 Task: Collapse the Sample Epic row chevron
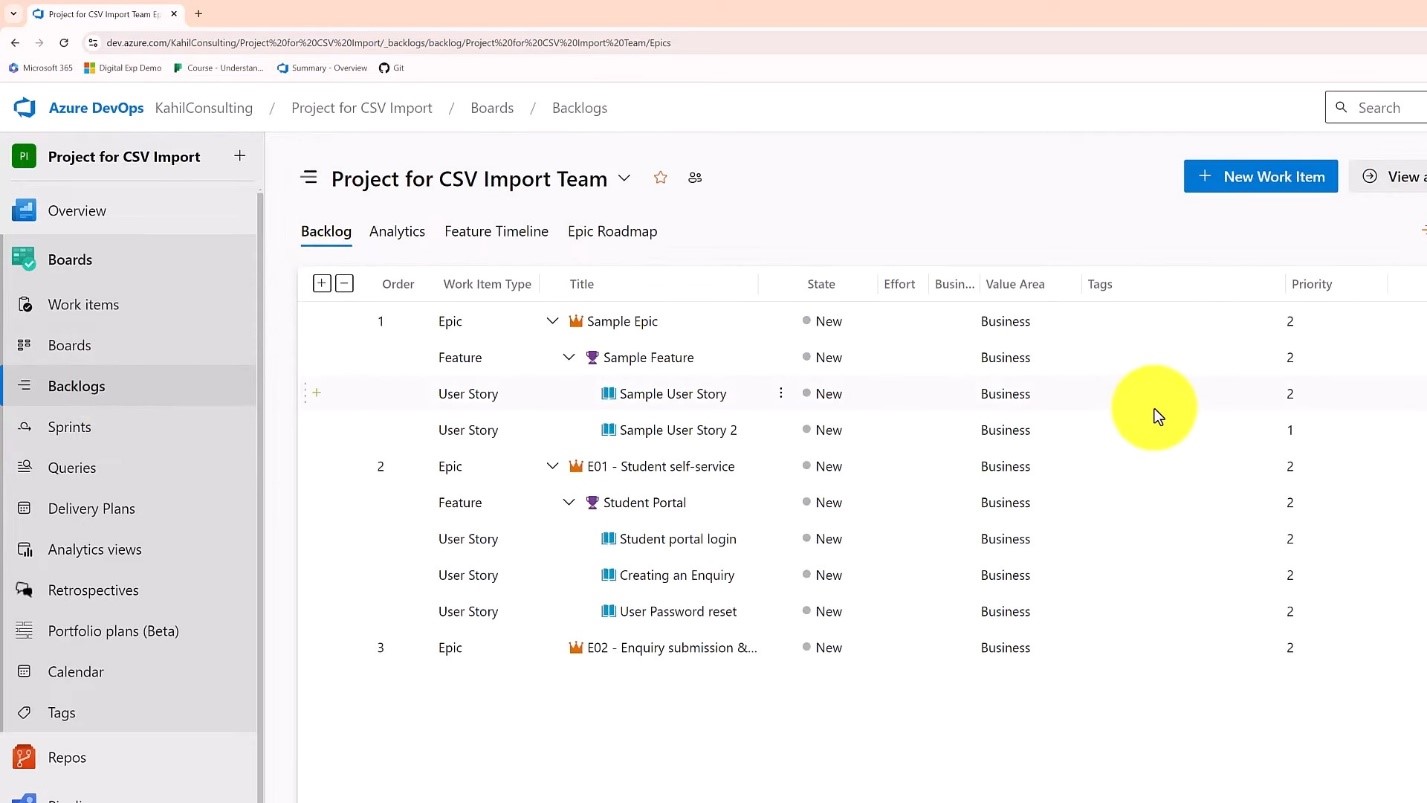pos(553,321)
